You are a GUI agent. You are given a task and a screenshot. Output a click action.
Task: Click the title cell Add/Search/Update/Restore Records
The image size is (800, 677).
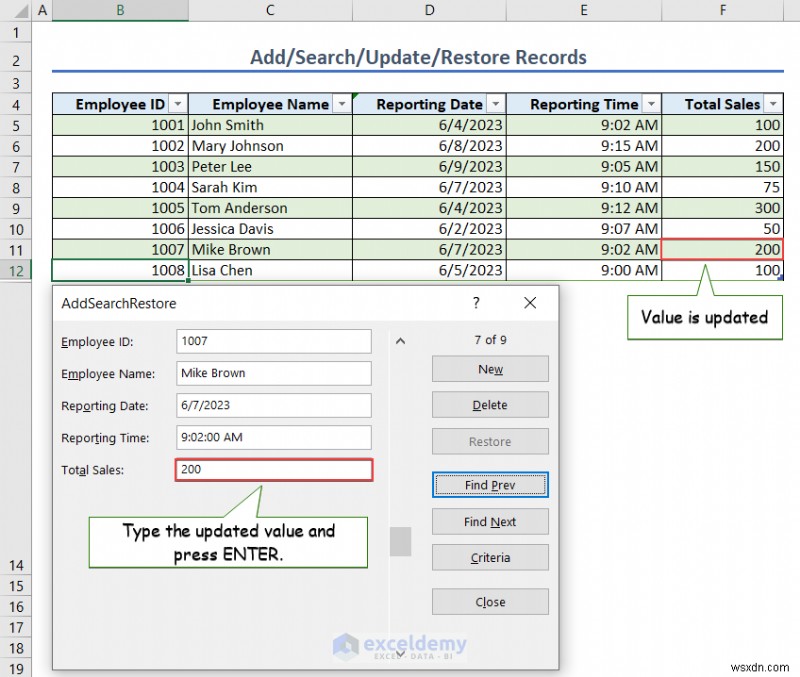click(418, 57)
